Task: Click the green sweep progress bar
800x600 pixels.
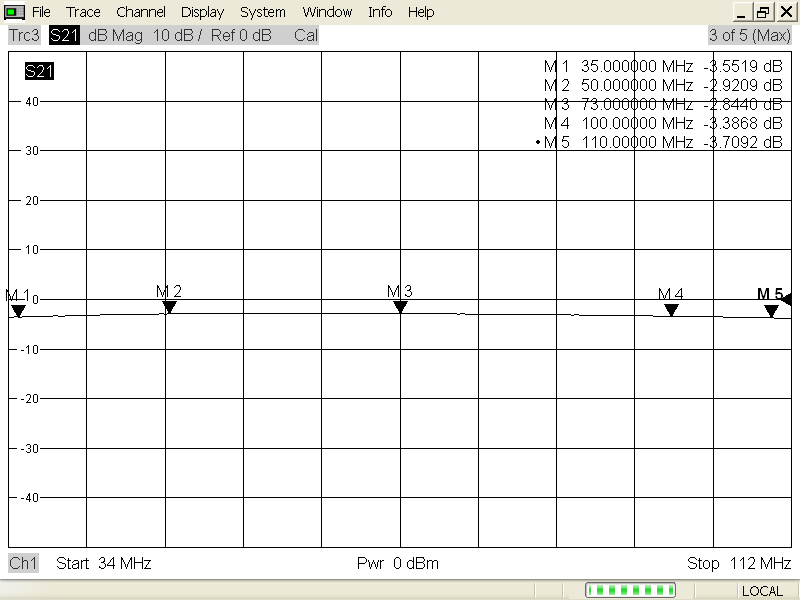Action: tap(630, 590)
